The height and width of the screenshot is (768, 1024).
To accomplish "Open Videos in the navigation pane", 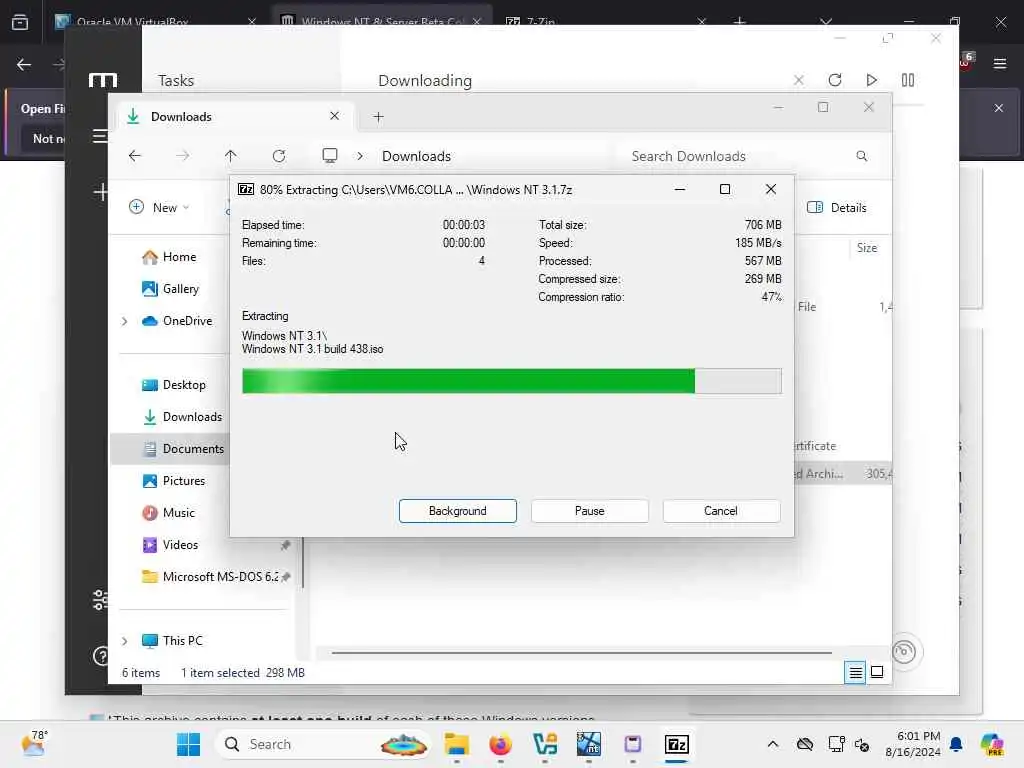I will pyautogui.click(x=170, y=545).
